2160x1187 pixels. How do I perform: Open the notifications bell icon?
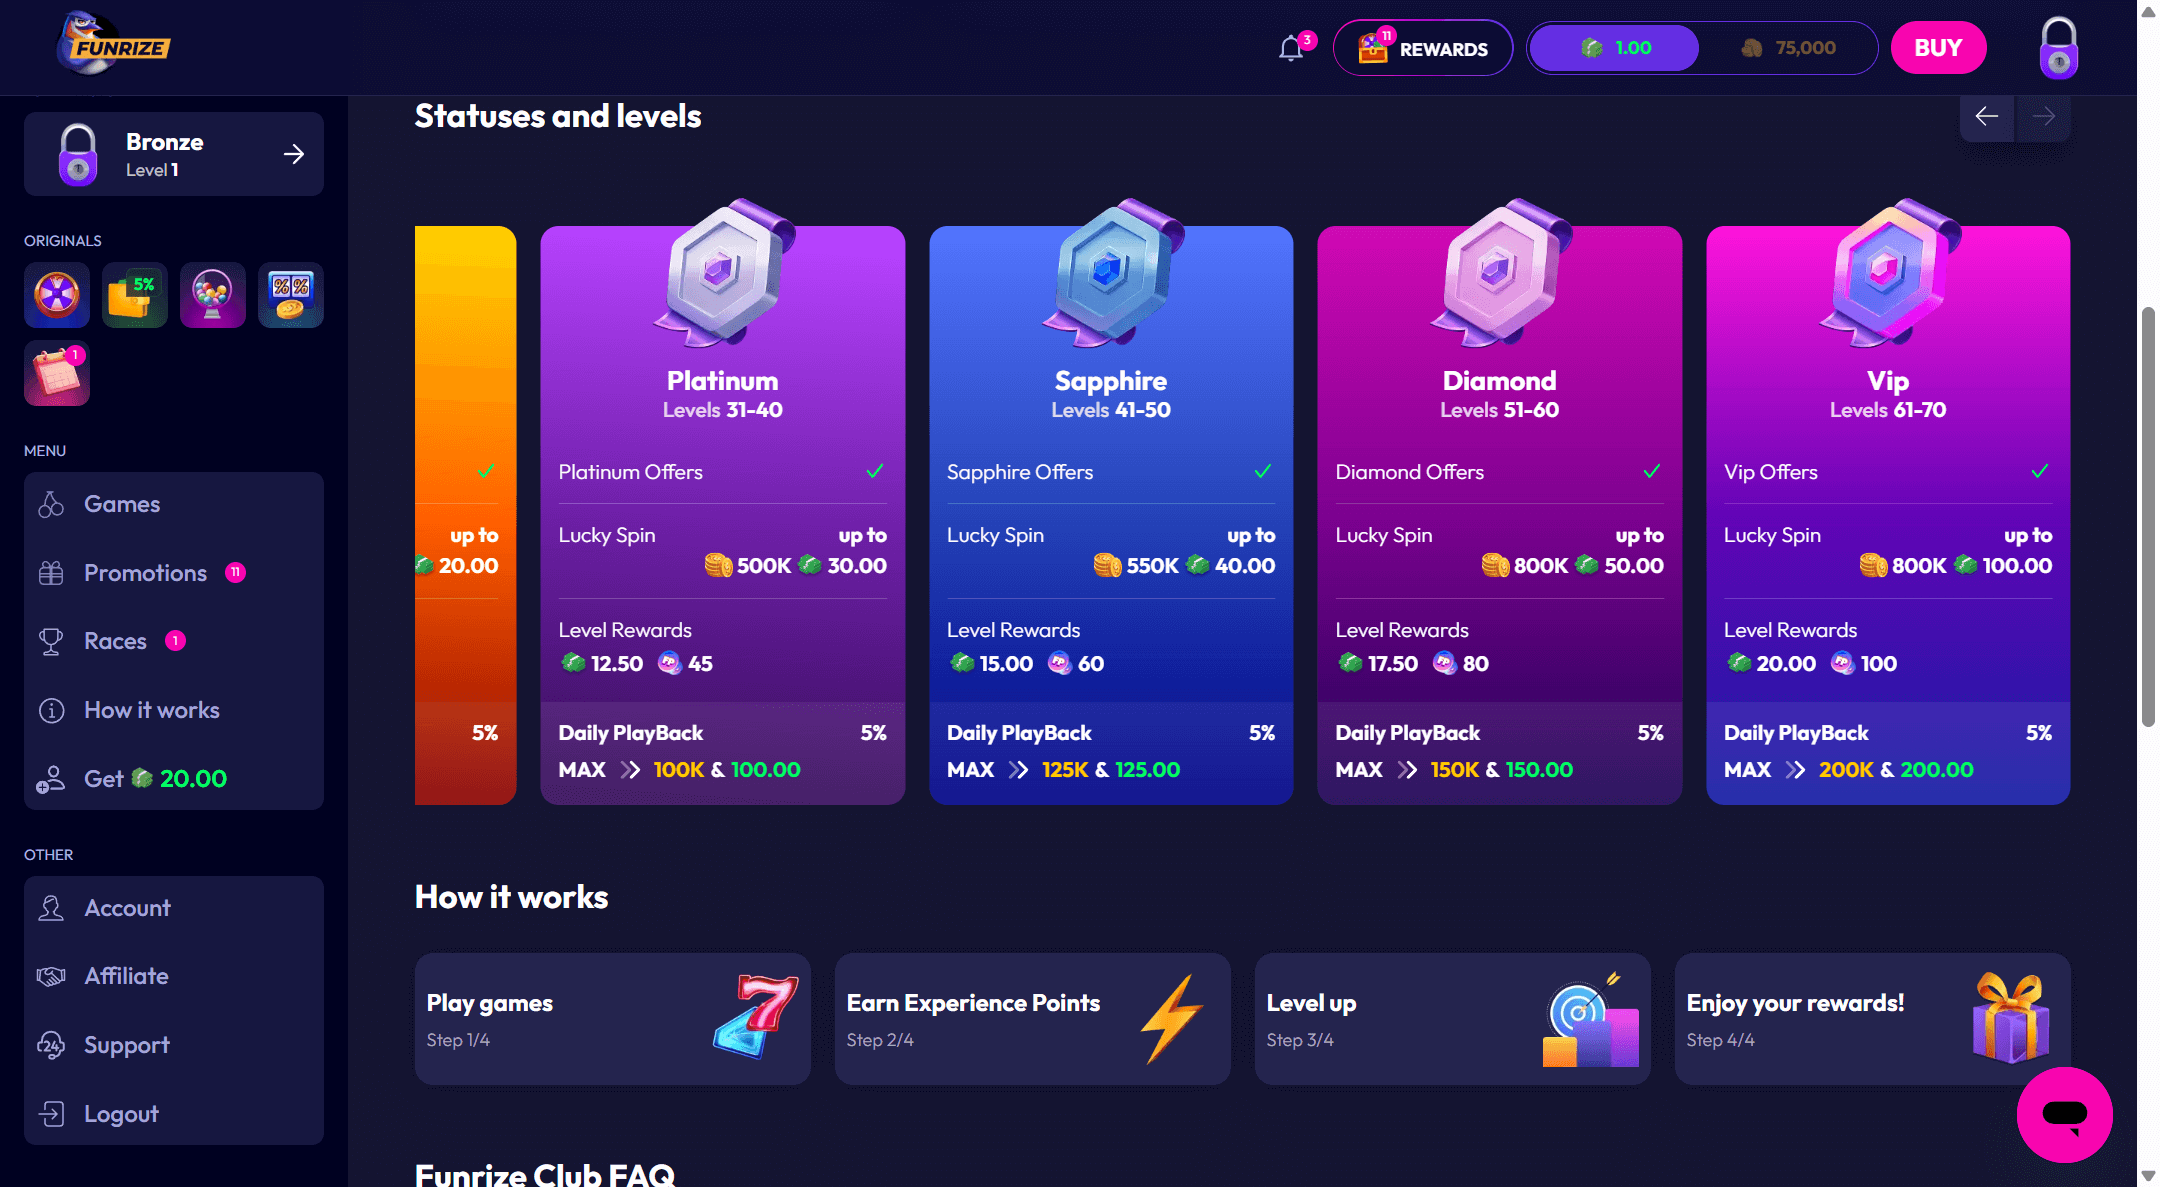tap(1291, 48)
